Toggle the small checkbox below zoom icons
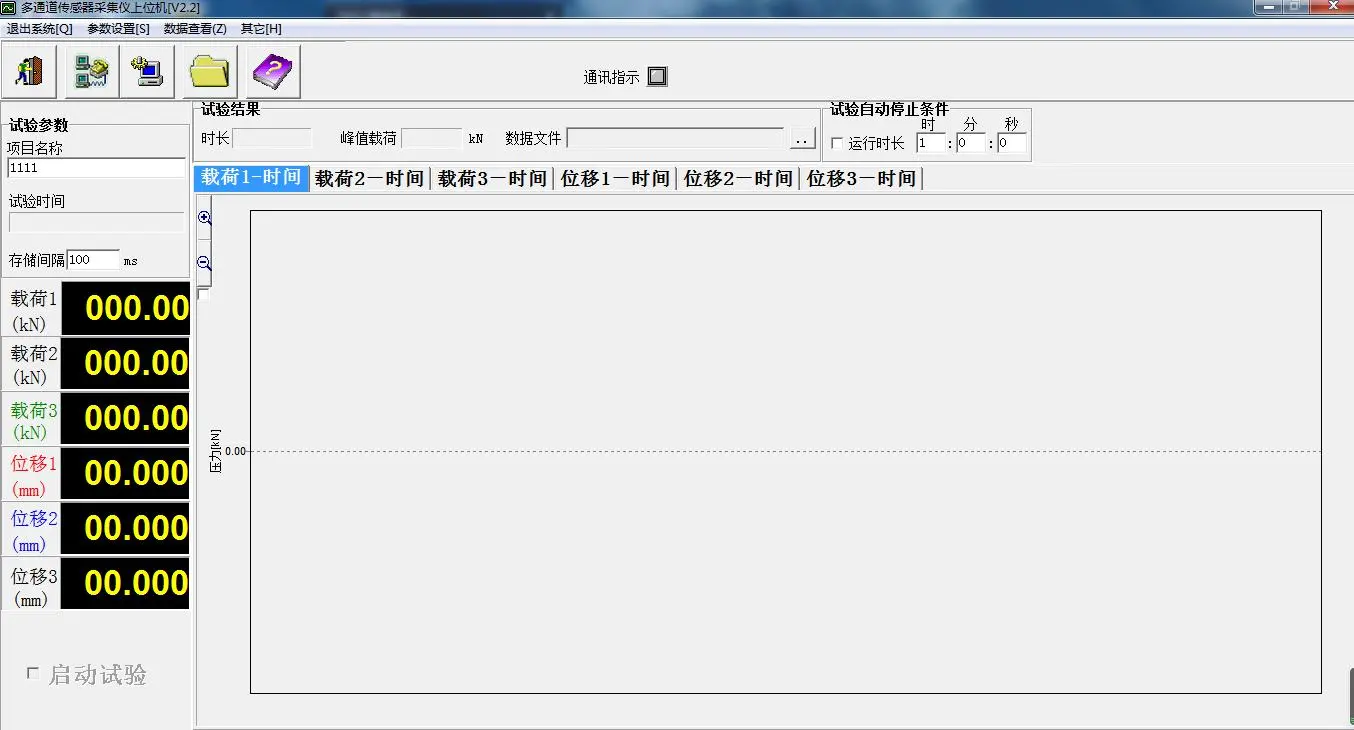1354x730 pixels. [x=204, y=295]
